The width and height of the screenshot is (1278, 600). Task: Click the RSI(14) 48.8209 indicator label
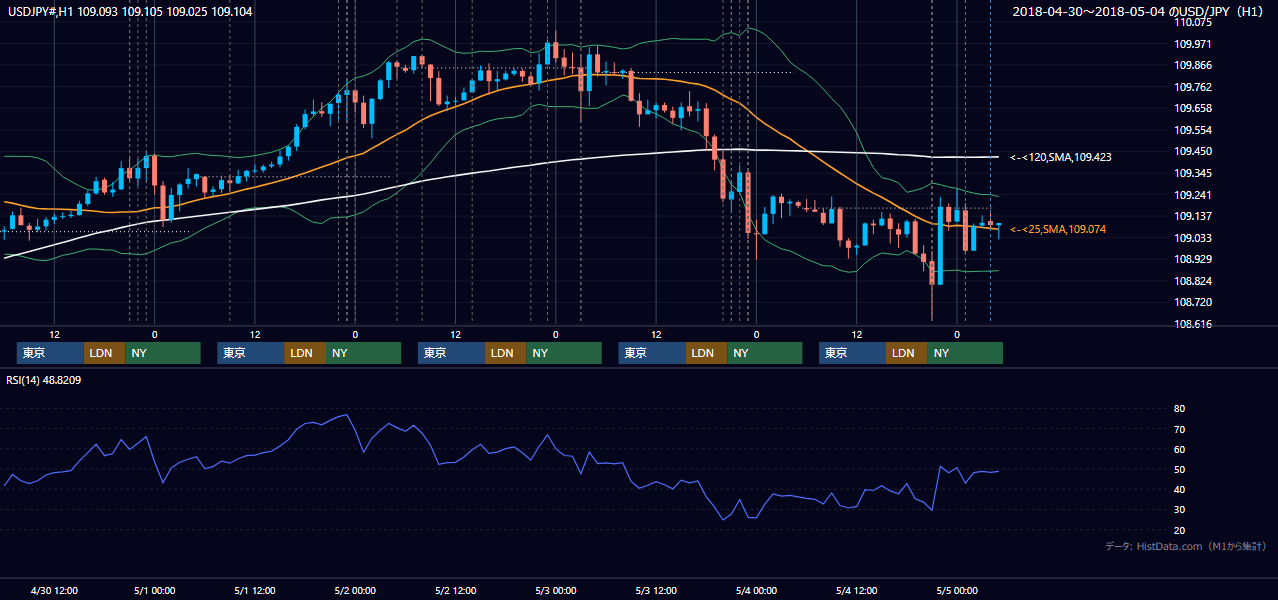pos(44,380)
